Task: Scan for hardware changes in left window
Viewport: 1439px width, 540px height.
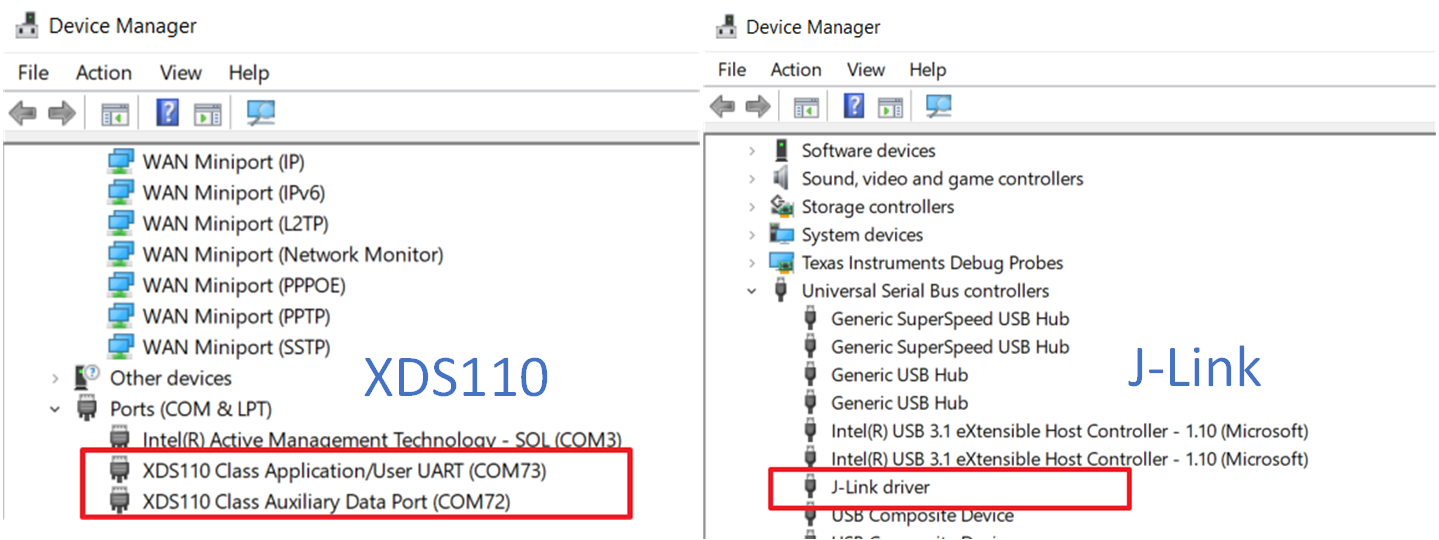Action: pyautogui.click(x=261, y=114)
